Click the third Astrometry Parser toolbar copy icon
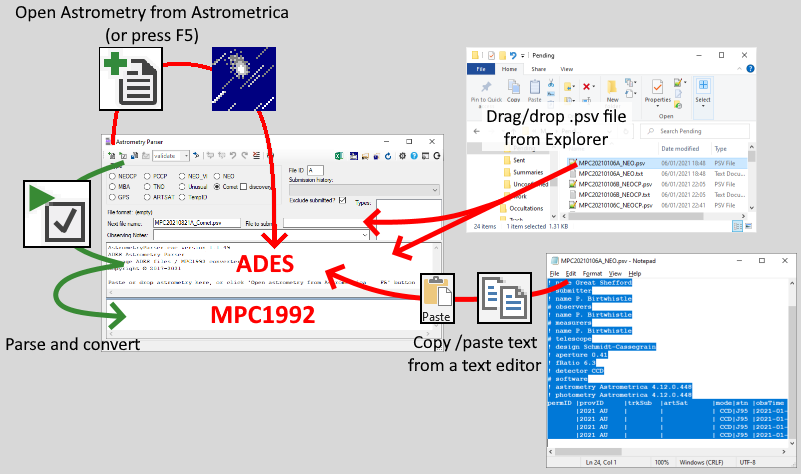The width and height of the screenshot is (801, 474). (134, 156)
